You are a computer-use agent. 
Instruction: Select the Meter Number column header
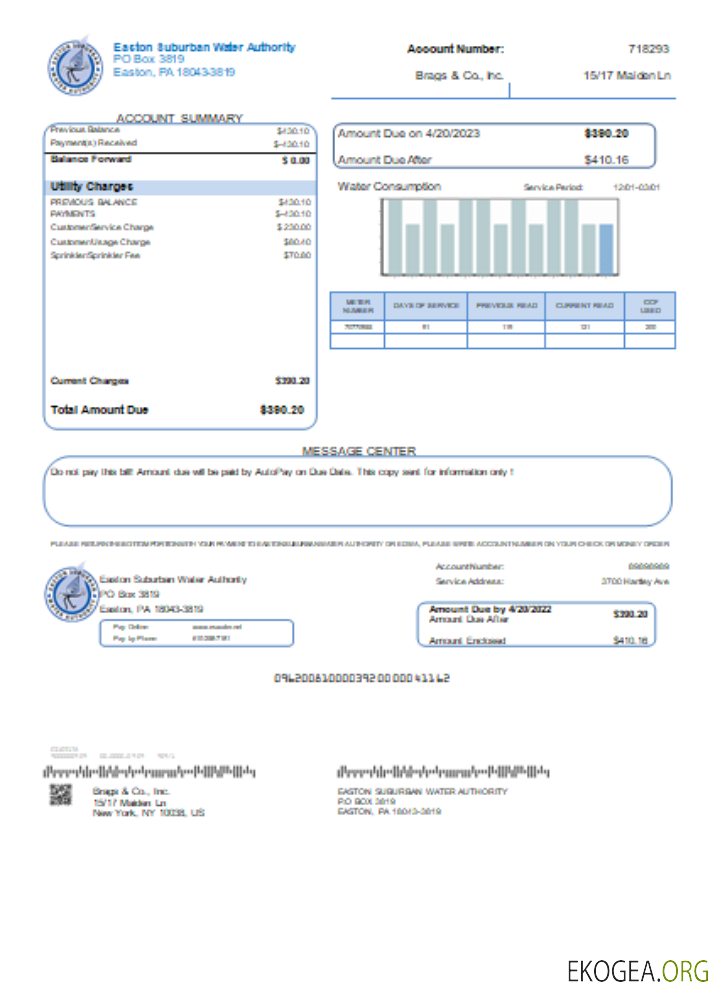(358, 306)
